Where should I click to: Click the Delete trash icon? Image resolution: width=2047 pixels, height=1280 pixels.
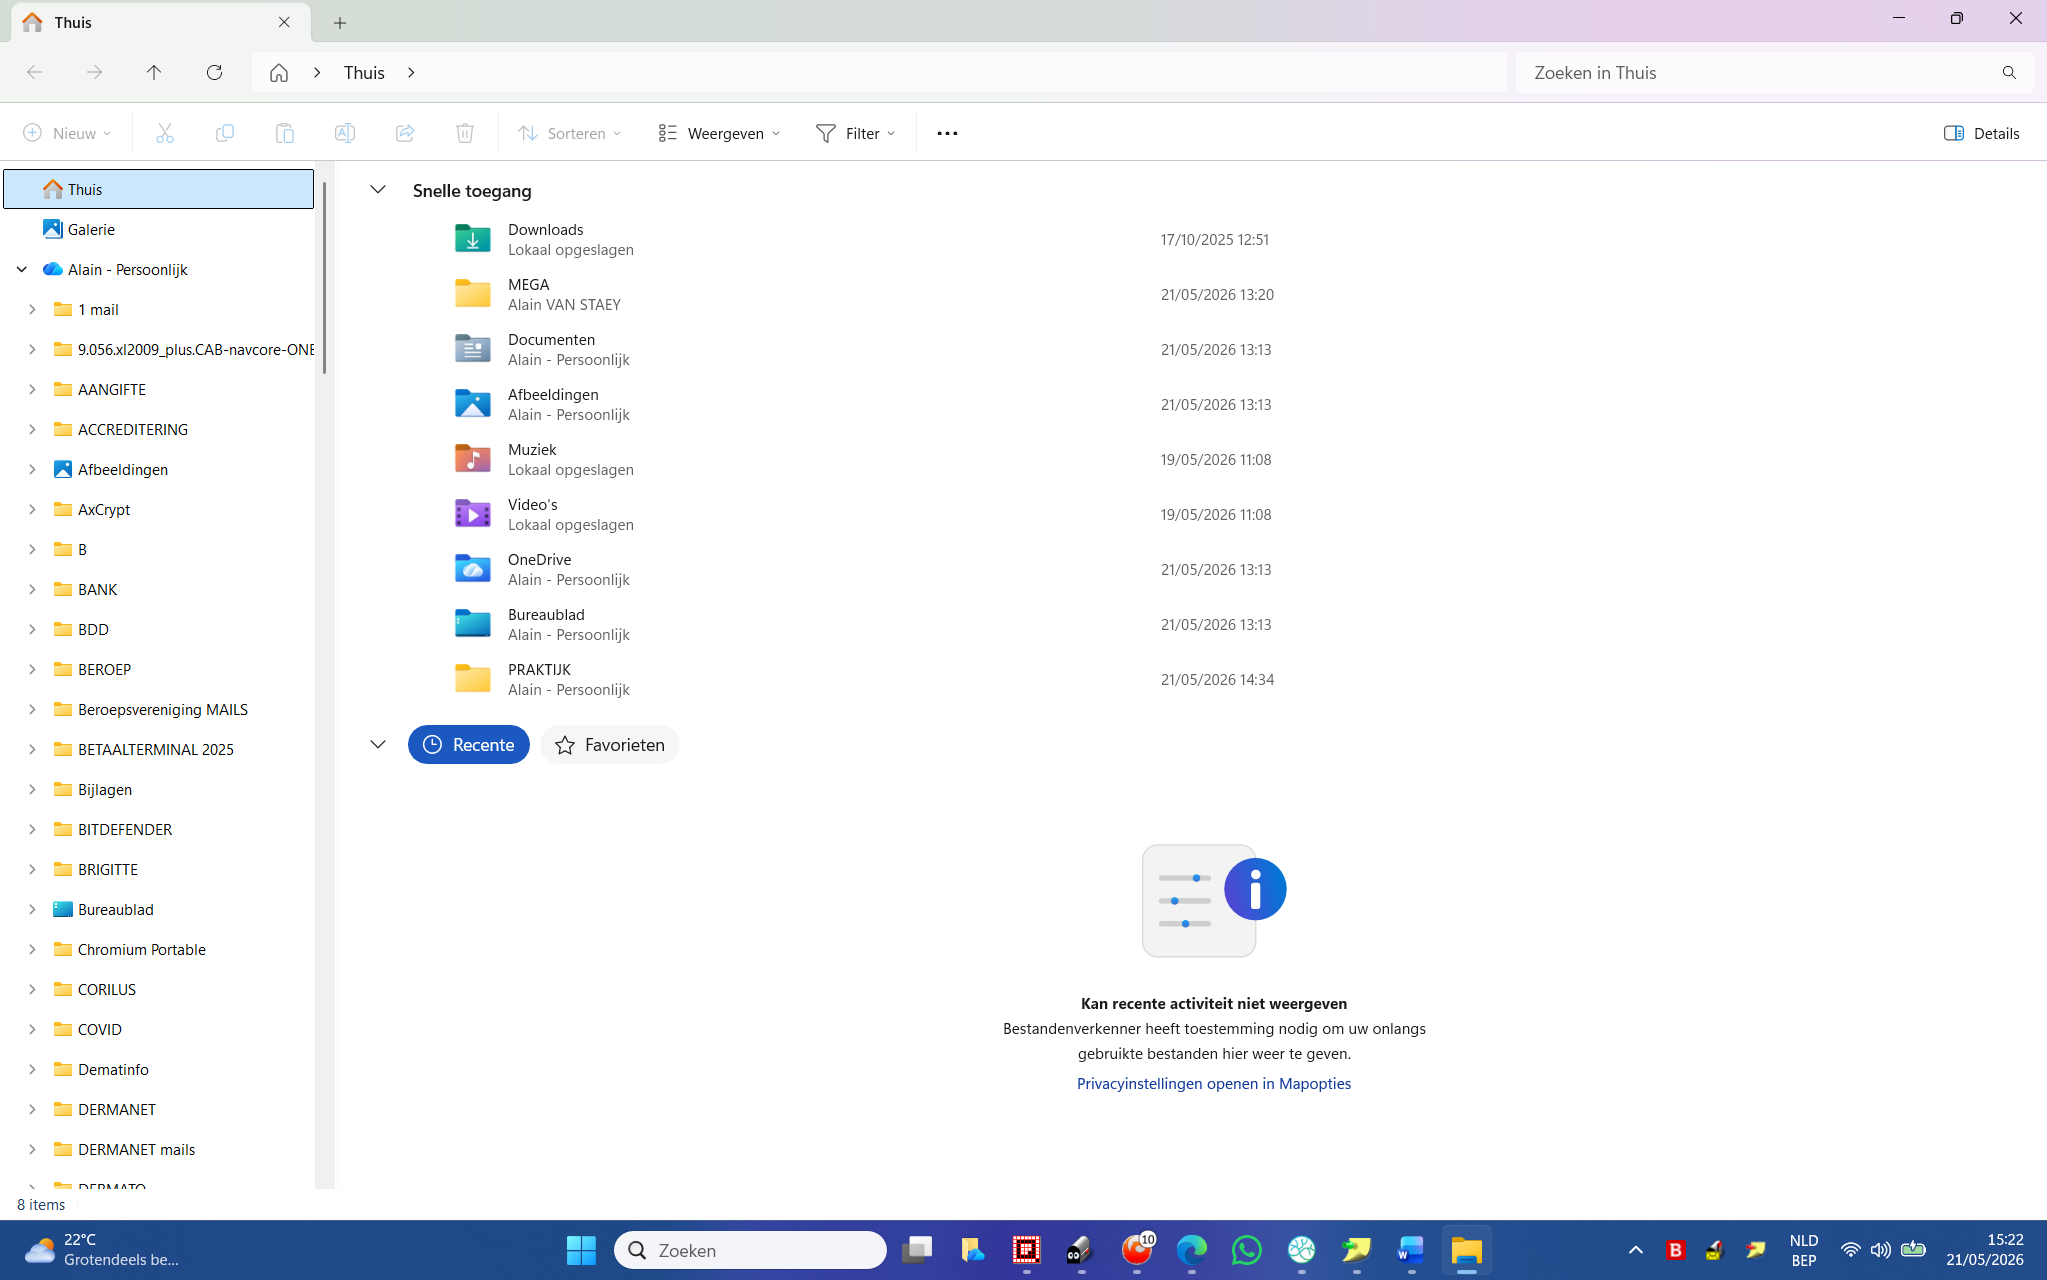465,133
